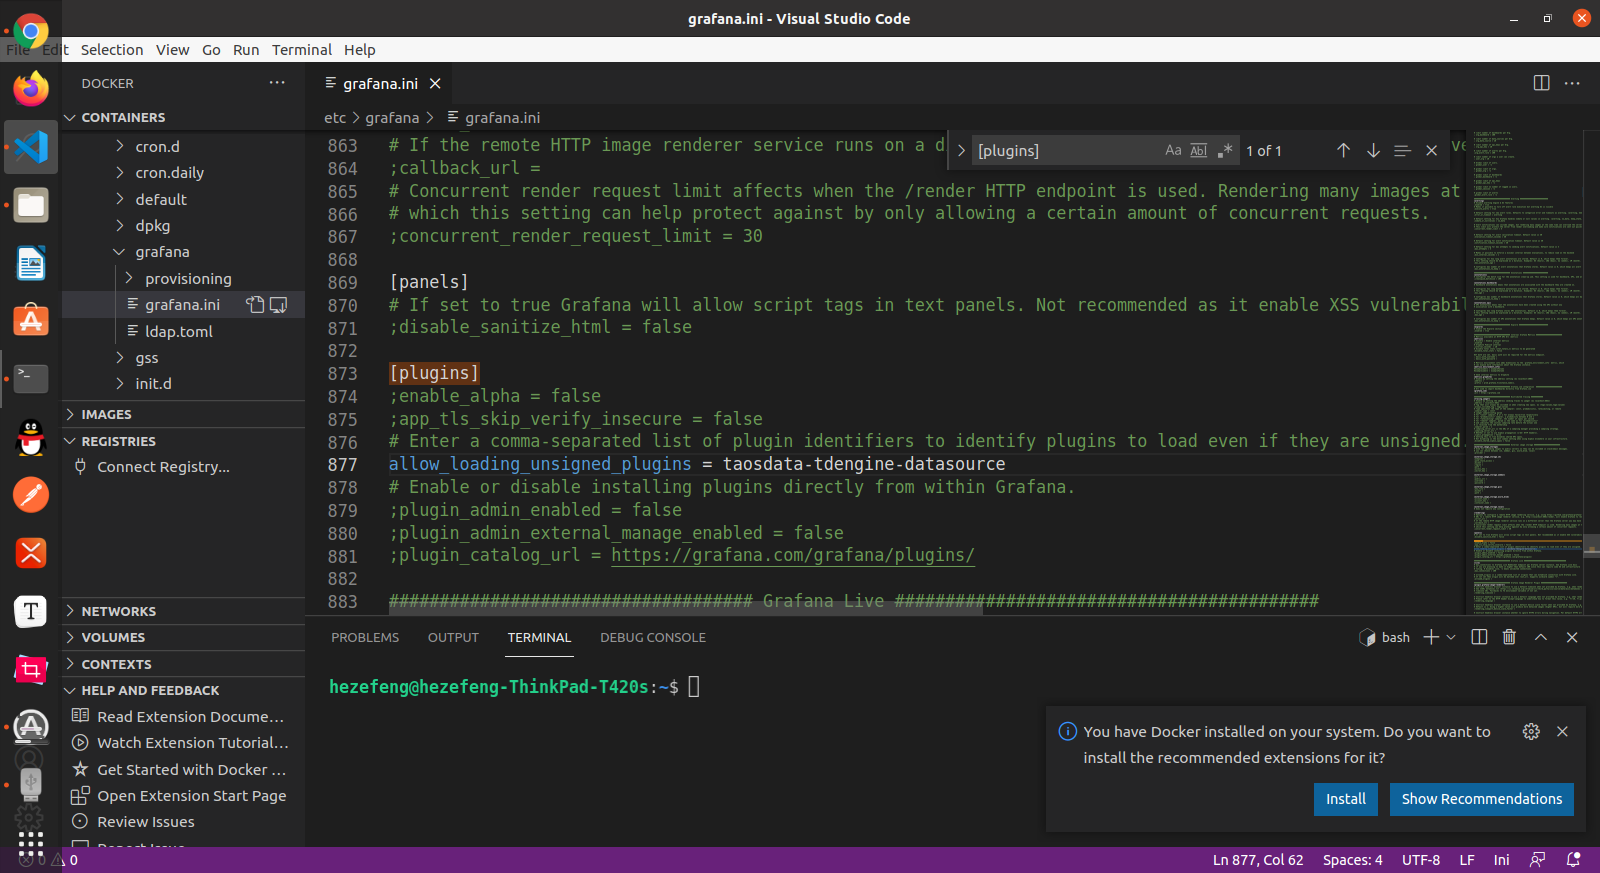Expand the IMAGES section
1600x873 pixels.
183,414
